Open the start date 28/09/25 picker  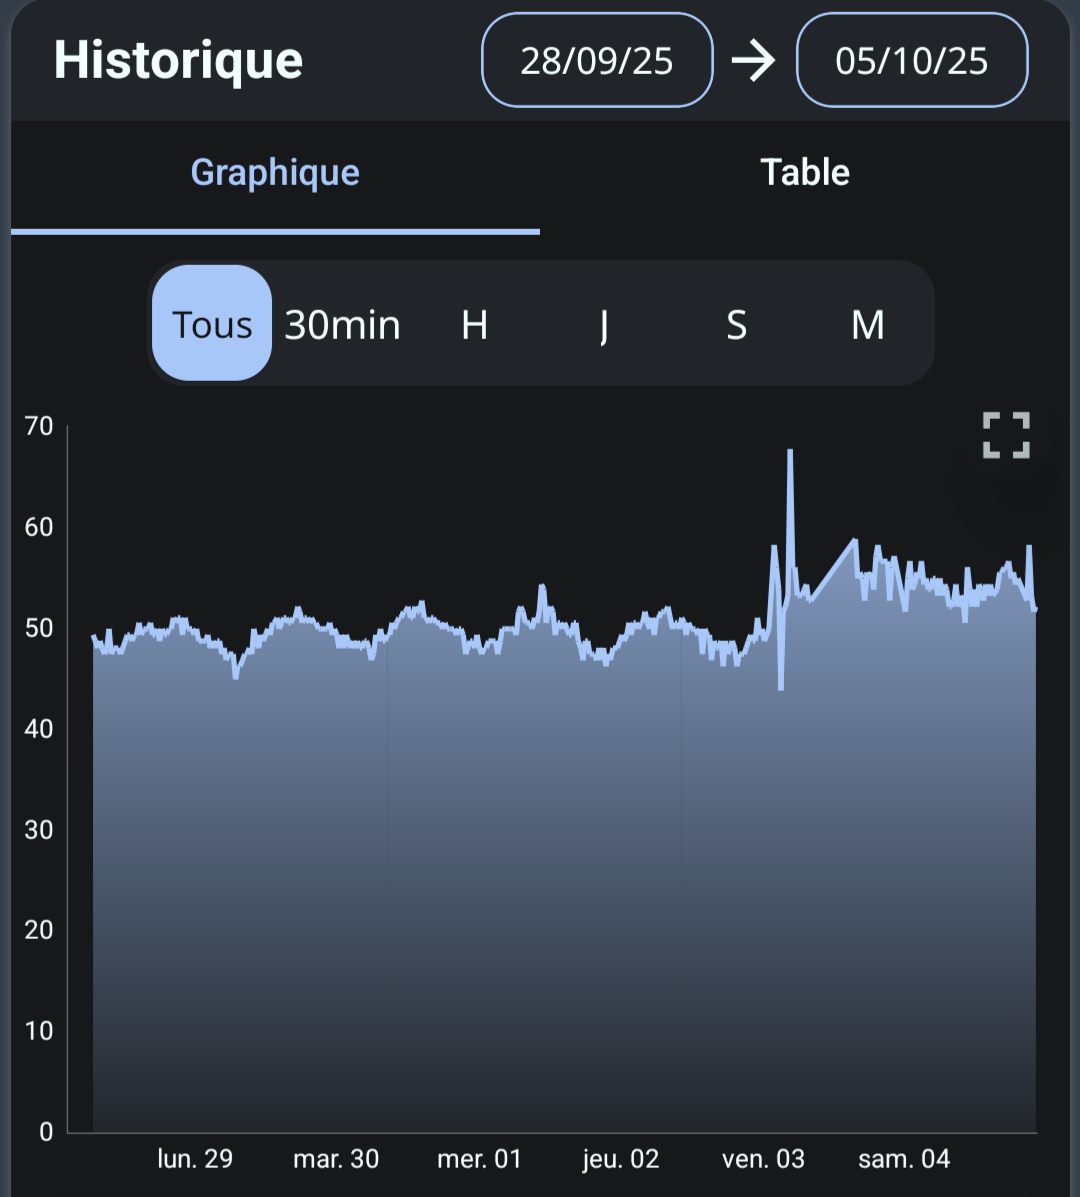(597, 61)
